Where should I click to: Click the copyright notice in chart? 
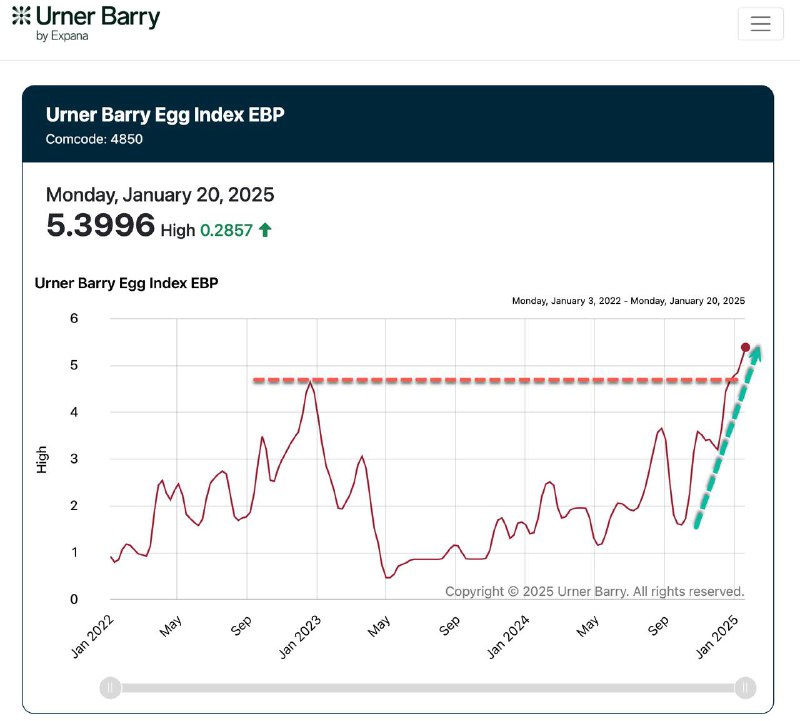coord(594,591)
